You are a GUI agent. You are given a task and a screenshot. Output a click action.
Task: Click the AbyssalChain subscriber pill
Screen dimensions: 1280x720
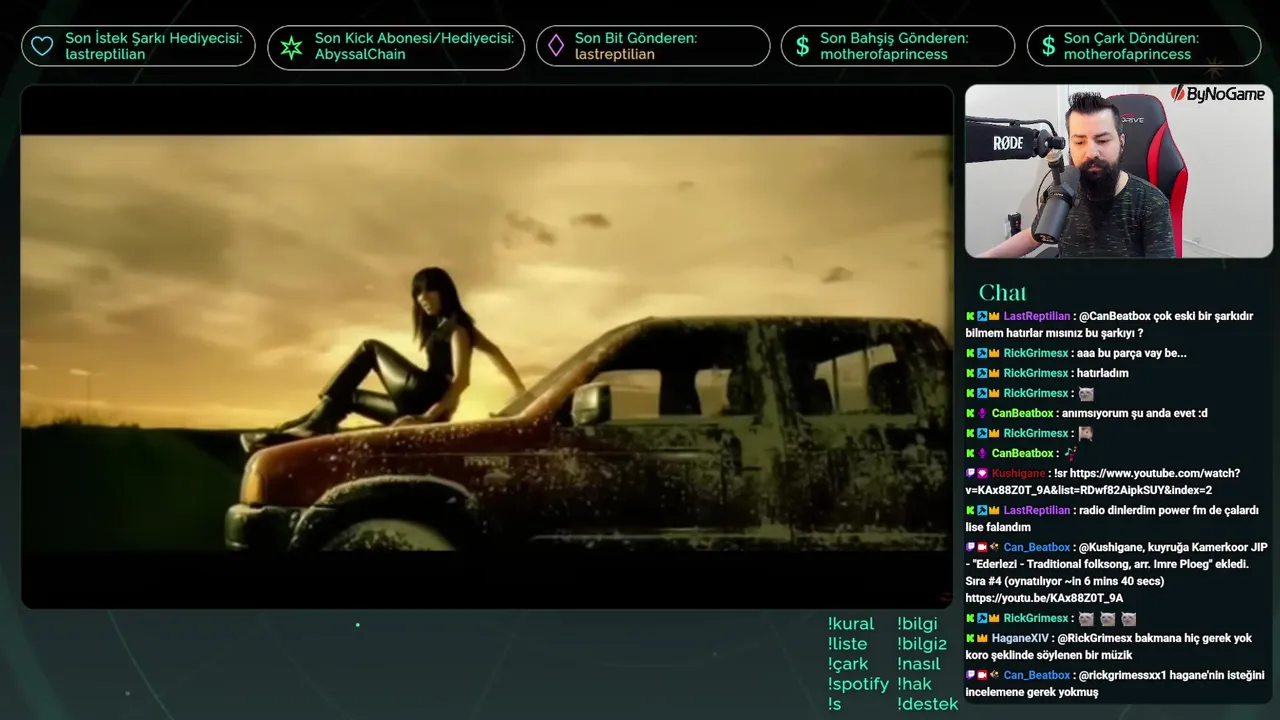(x=396, y=47)
